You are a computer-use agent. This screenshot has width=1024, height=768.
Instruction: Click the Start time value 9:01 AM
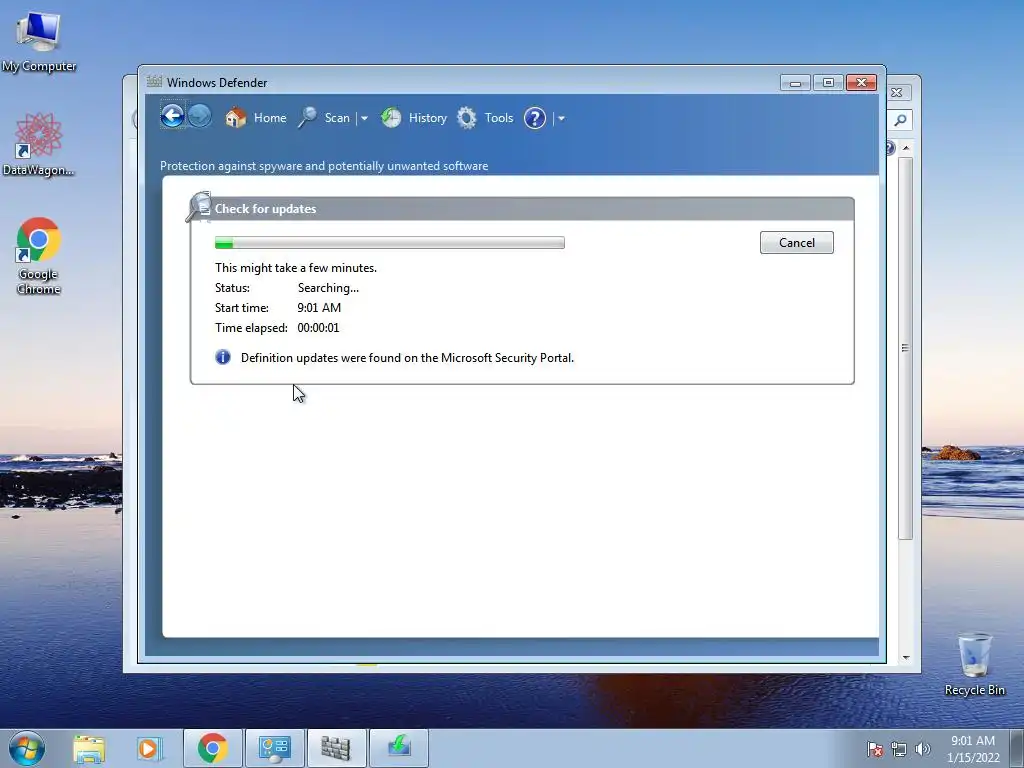tap(319, 308)
